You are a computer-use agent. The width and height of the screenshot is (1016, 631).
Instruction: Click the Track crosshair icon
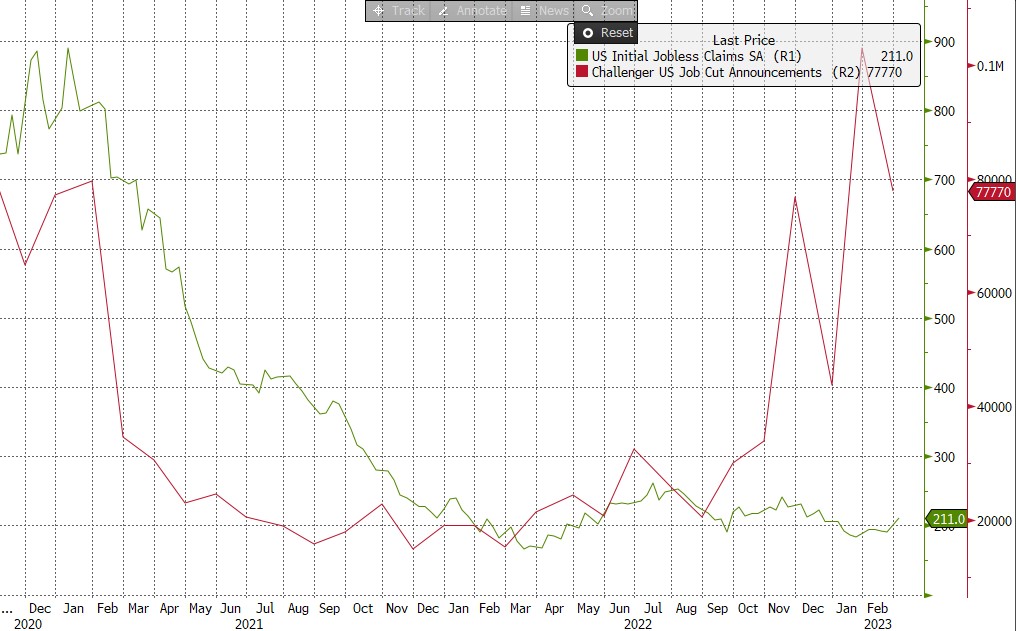[x=378, y=10]
